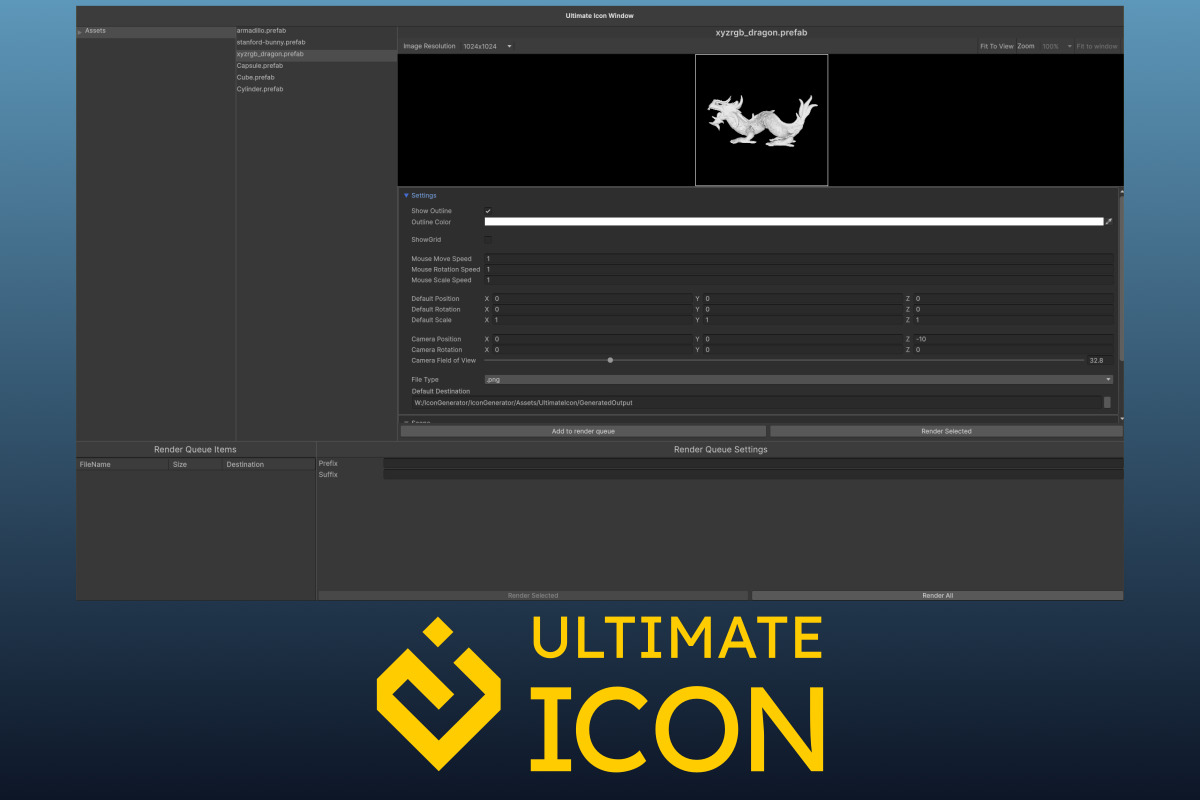1200x800 pixels.
Task: Select Cylinder.prefab in the file list
Action: click(x=316, y=89)
